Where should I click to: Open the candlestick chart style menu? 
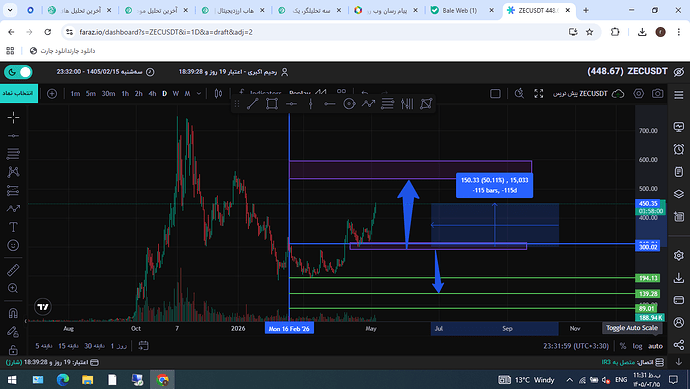(x=218, y=93)
